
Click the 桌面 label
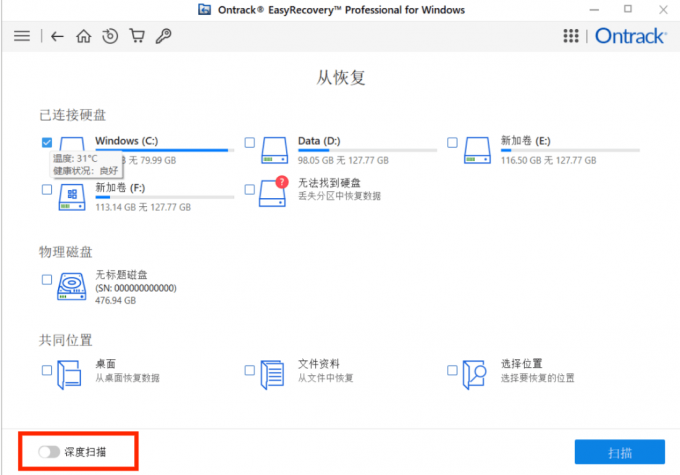point(105,364)
